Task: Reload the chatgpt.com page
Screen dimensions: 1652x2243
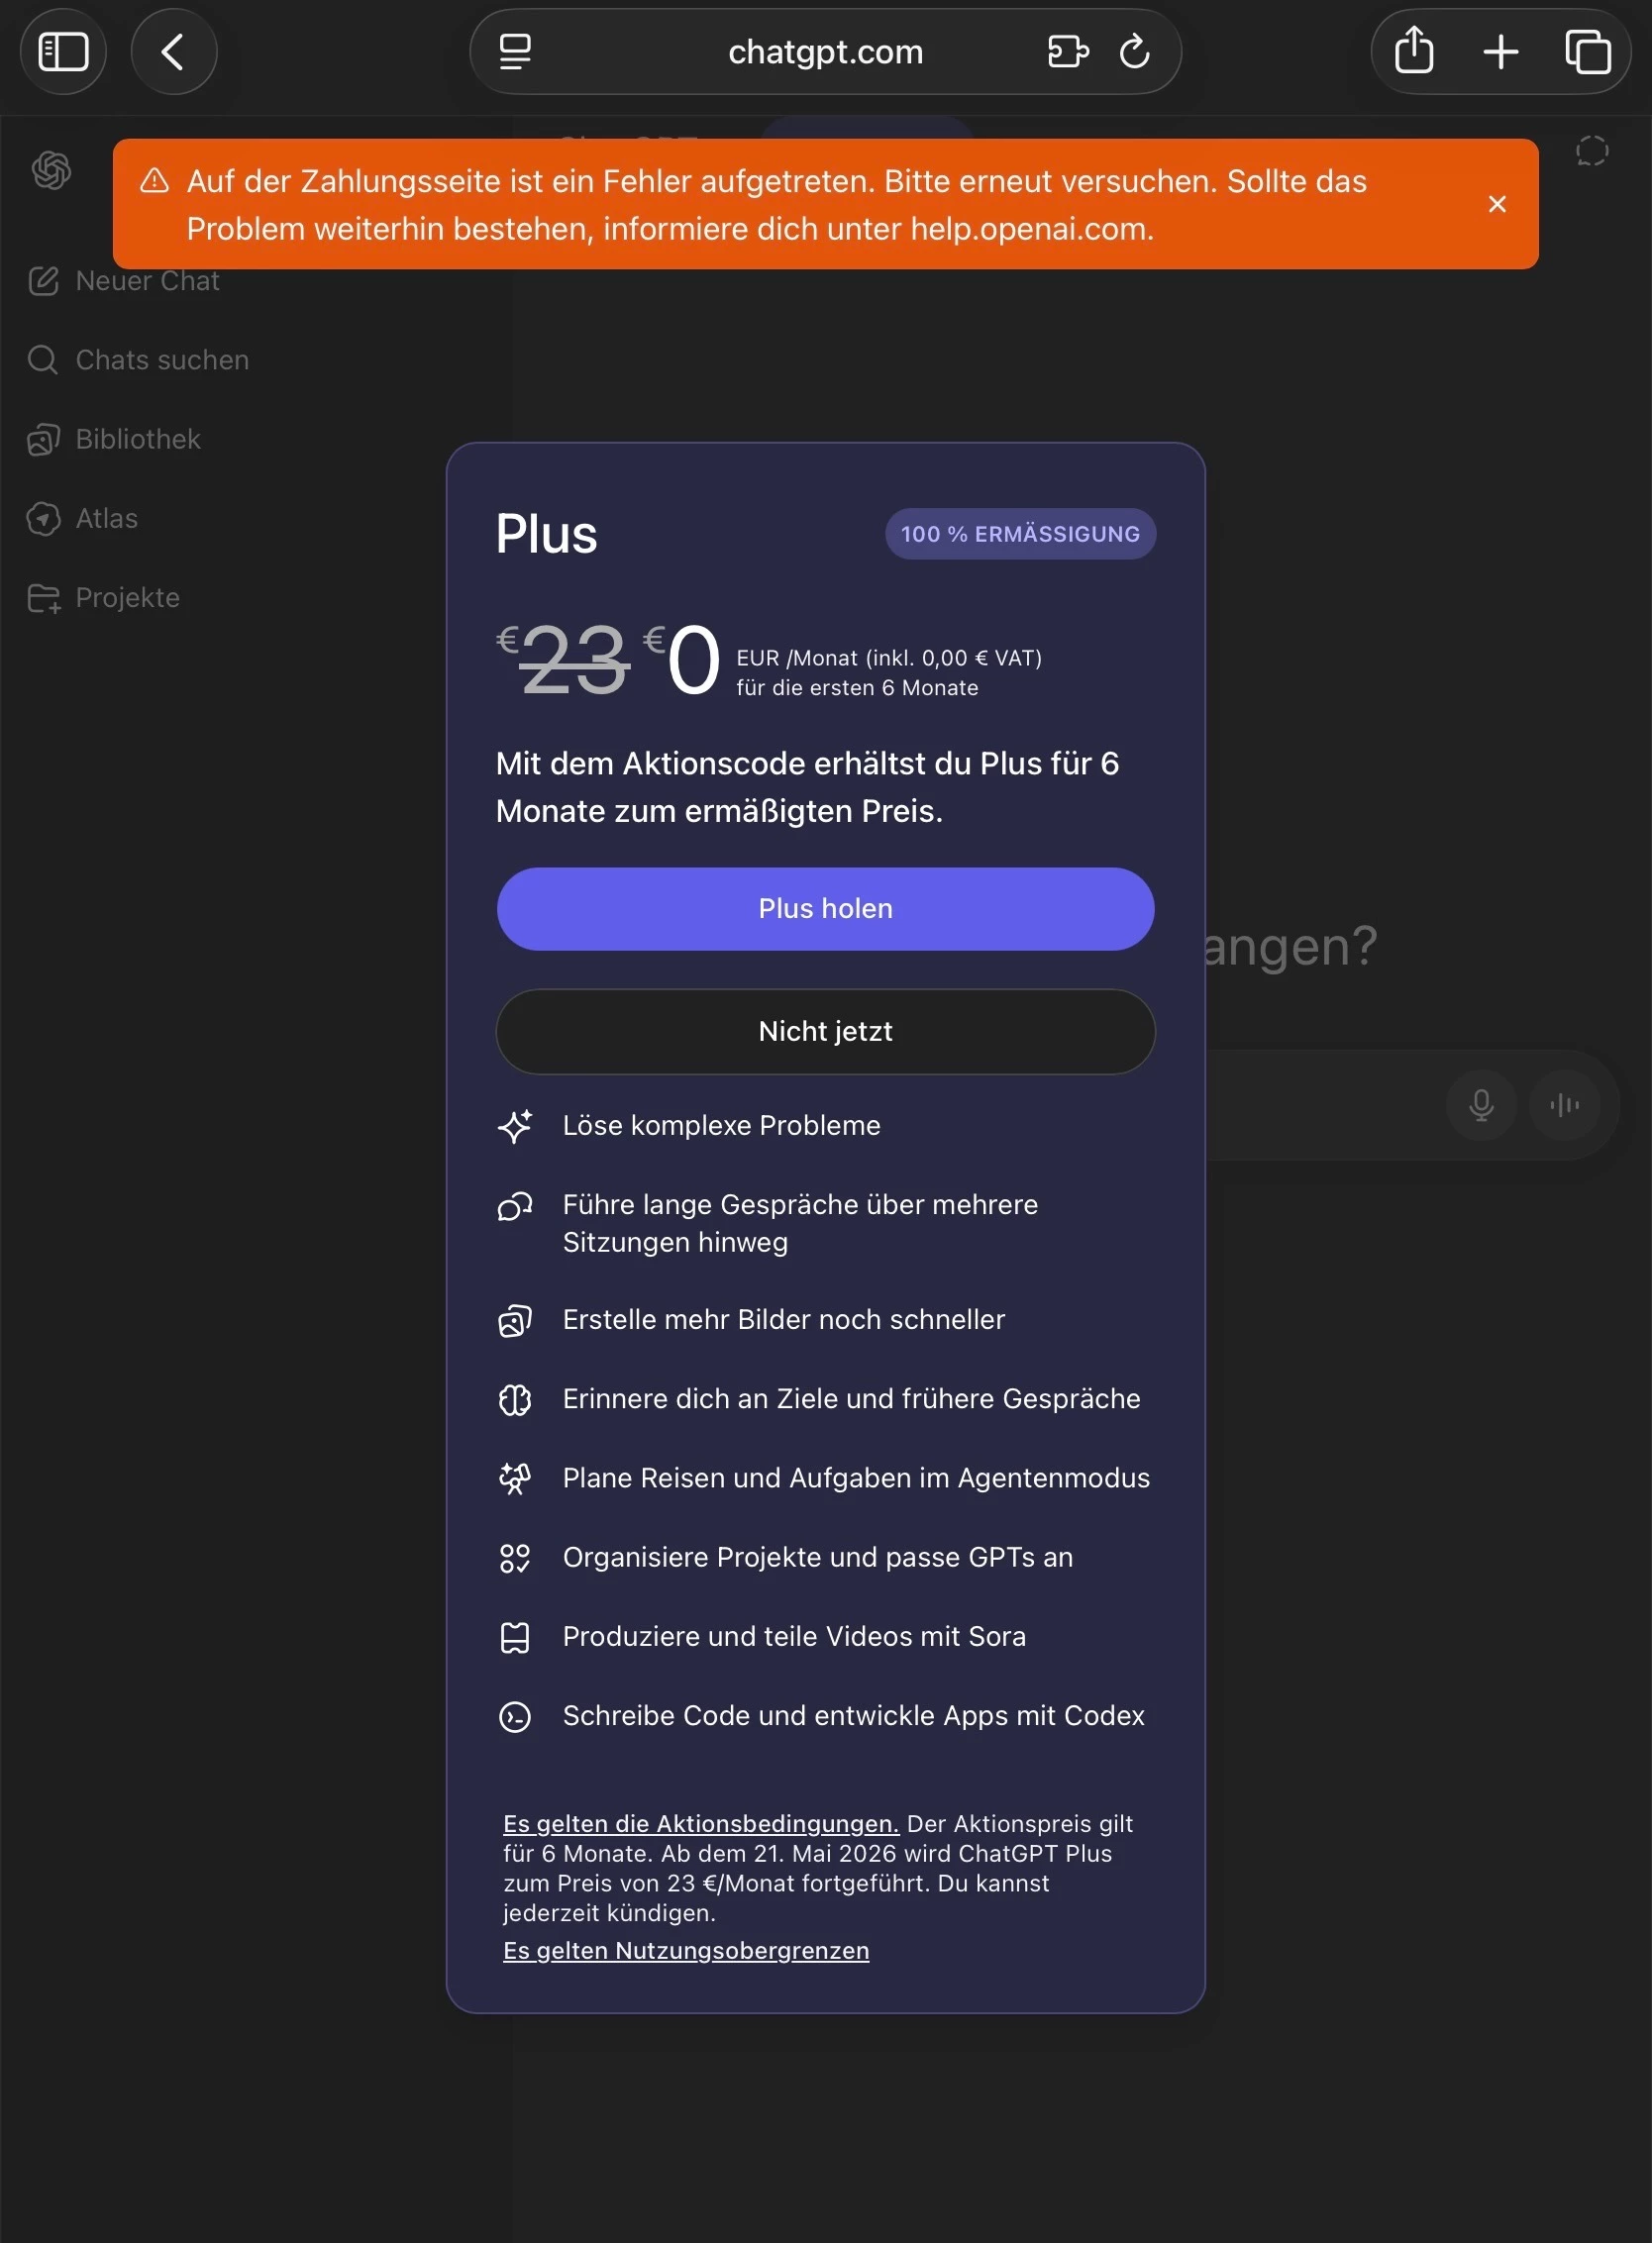Action: [x=1134, y=52]
